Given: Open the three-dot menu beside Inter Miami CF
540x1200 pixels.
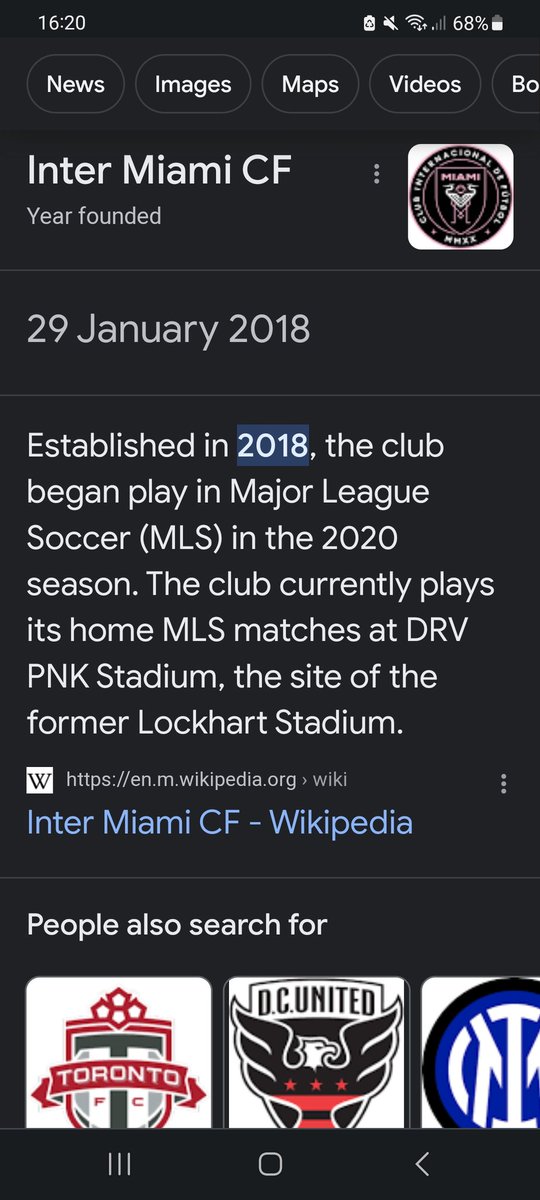Looking at the screenshot, I should [377, 174].
